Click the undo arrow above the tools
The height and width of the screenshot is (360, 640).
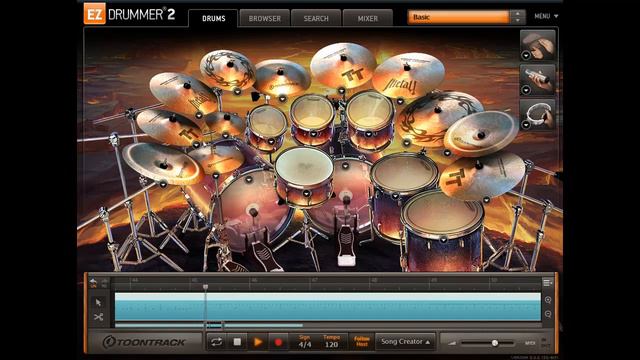pyautogui.click(x=93, y=282)
